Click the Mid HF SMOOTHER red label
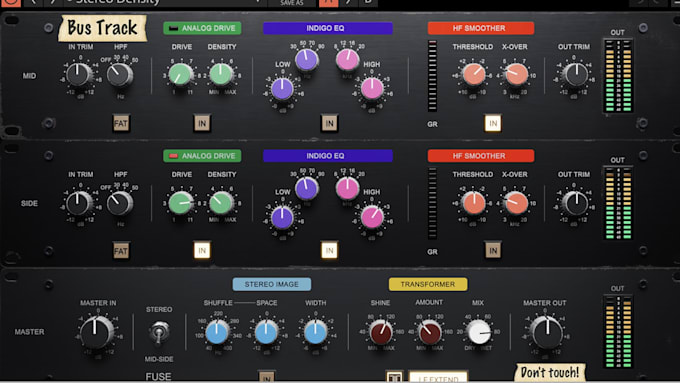 click(481, 28)
